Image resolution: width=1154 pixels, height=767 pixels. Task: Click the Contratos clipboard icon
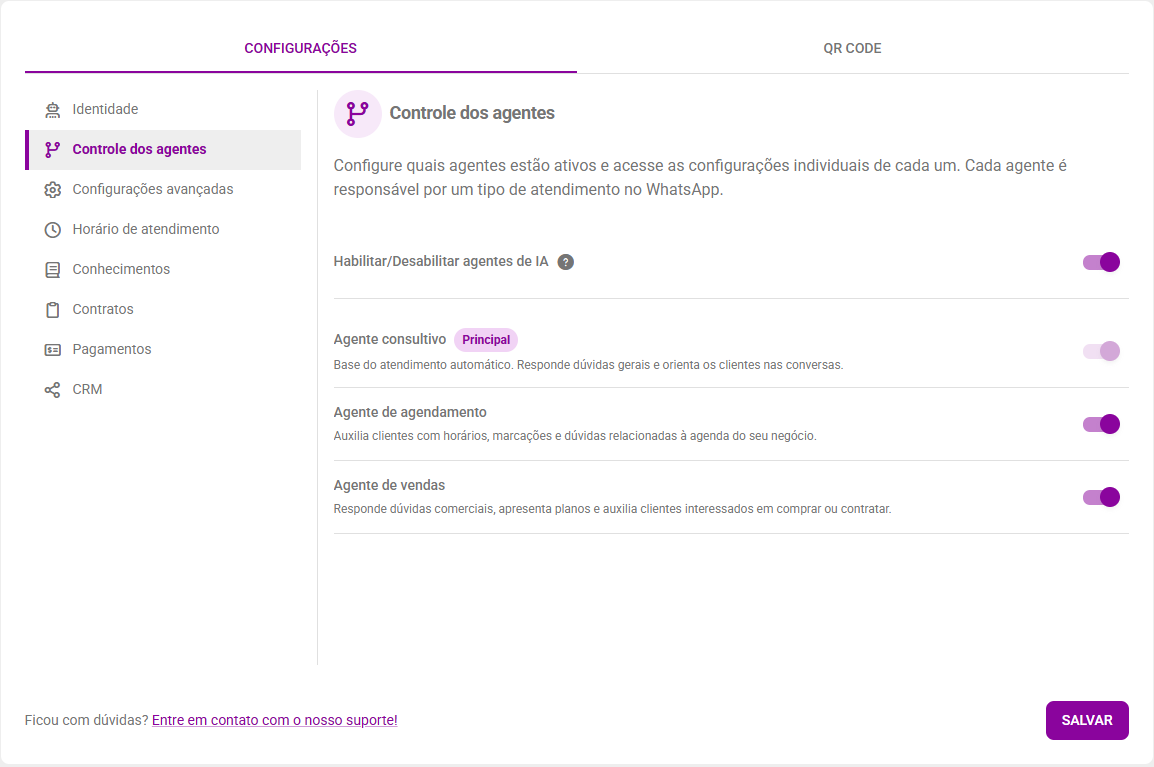(52, 310)
